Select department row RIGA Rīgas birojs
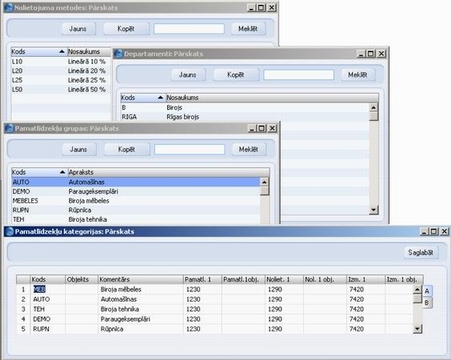This screenshot has height=360, width=451. click(245, 117)
